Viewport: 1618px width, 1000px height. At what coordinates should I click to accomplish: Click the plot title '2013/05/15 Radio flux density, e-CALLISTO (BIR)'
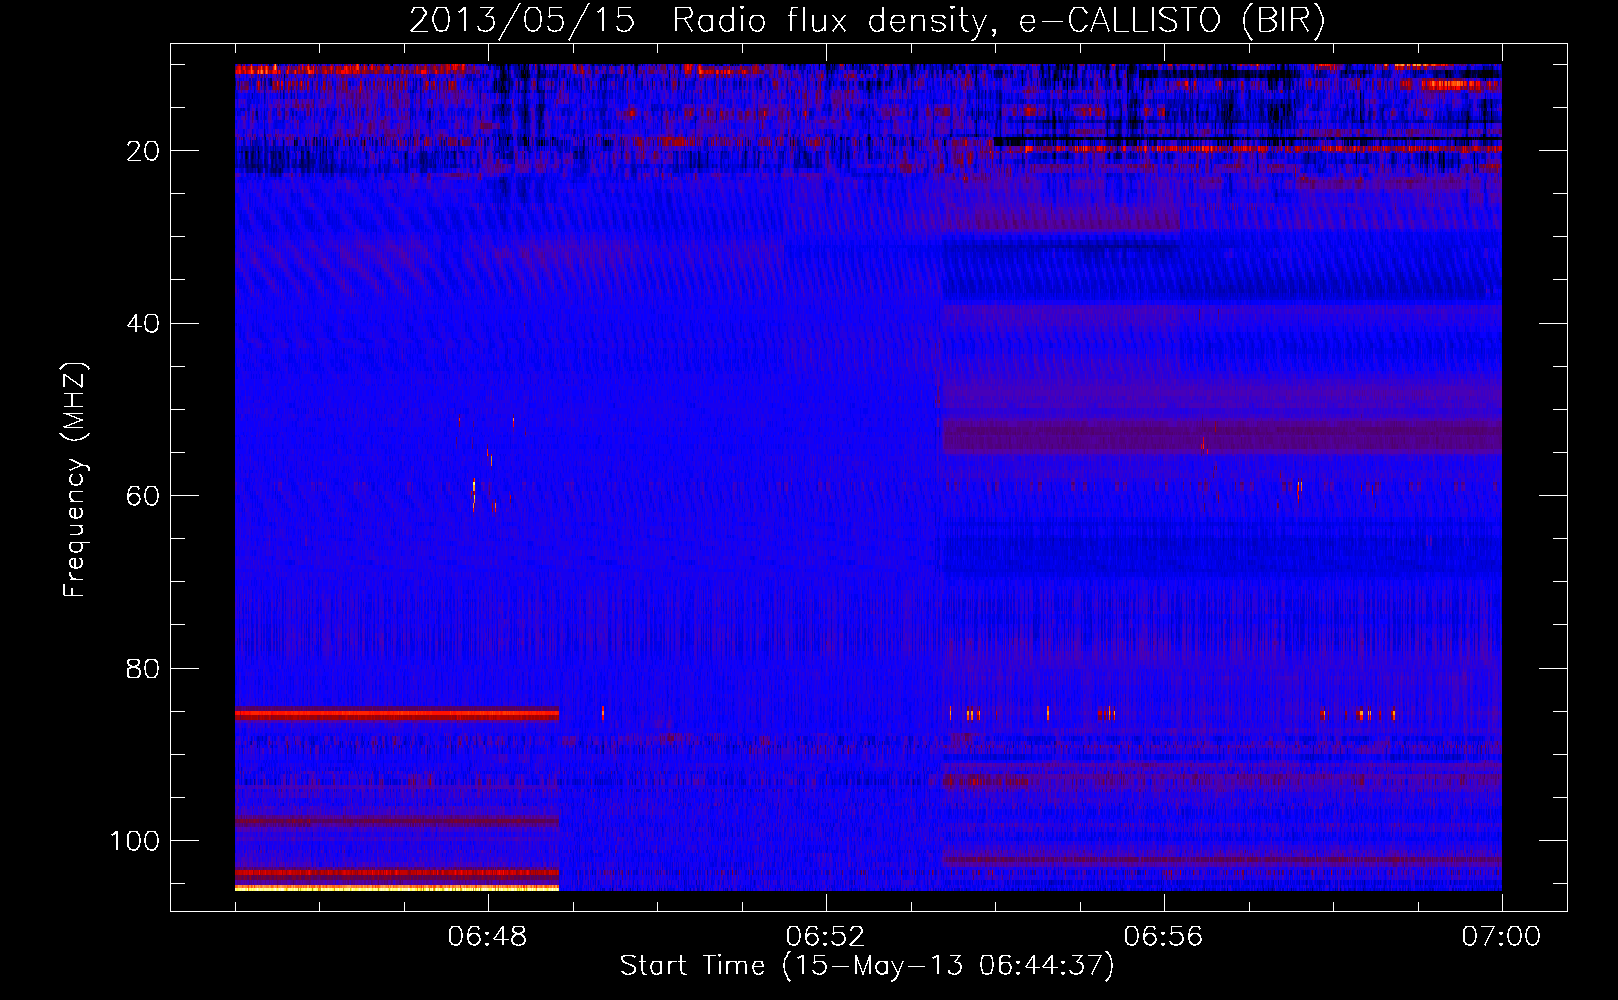point(867,21)
